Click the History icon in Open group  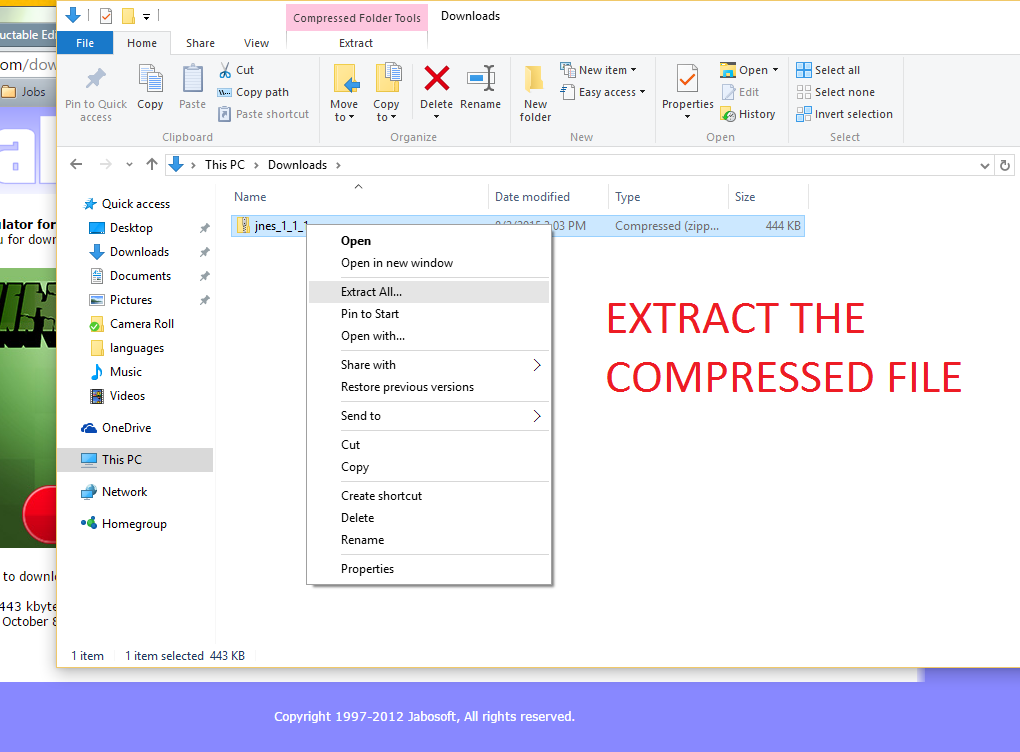pyautogui.click(x=729, y=114)
